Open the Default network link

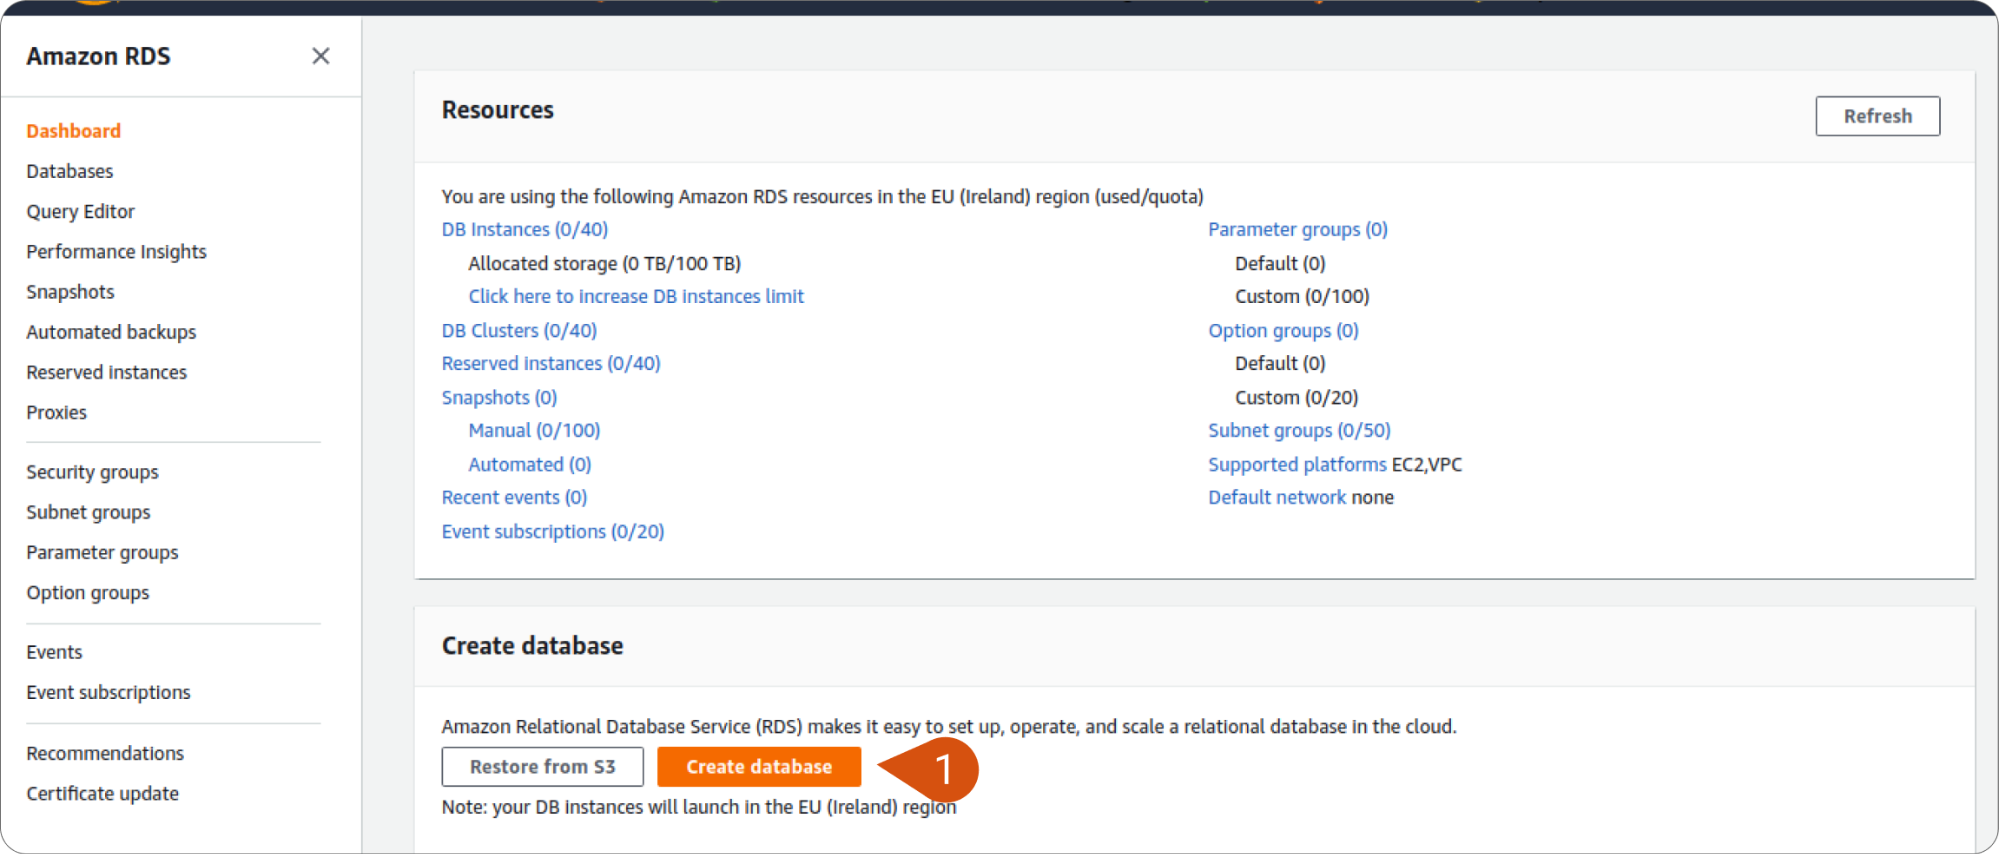coord(1277,498)
